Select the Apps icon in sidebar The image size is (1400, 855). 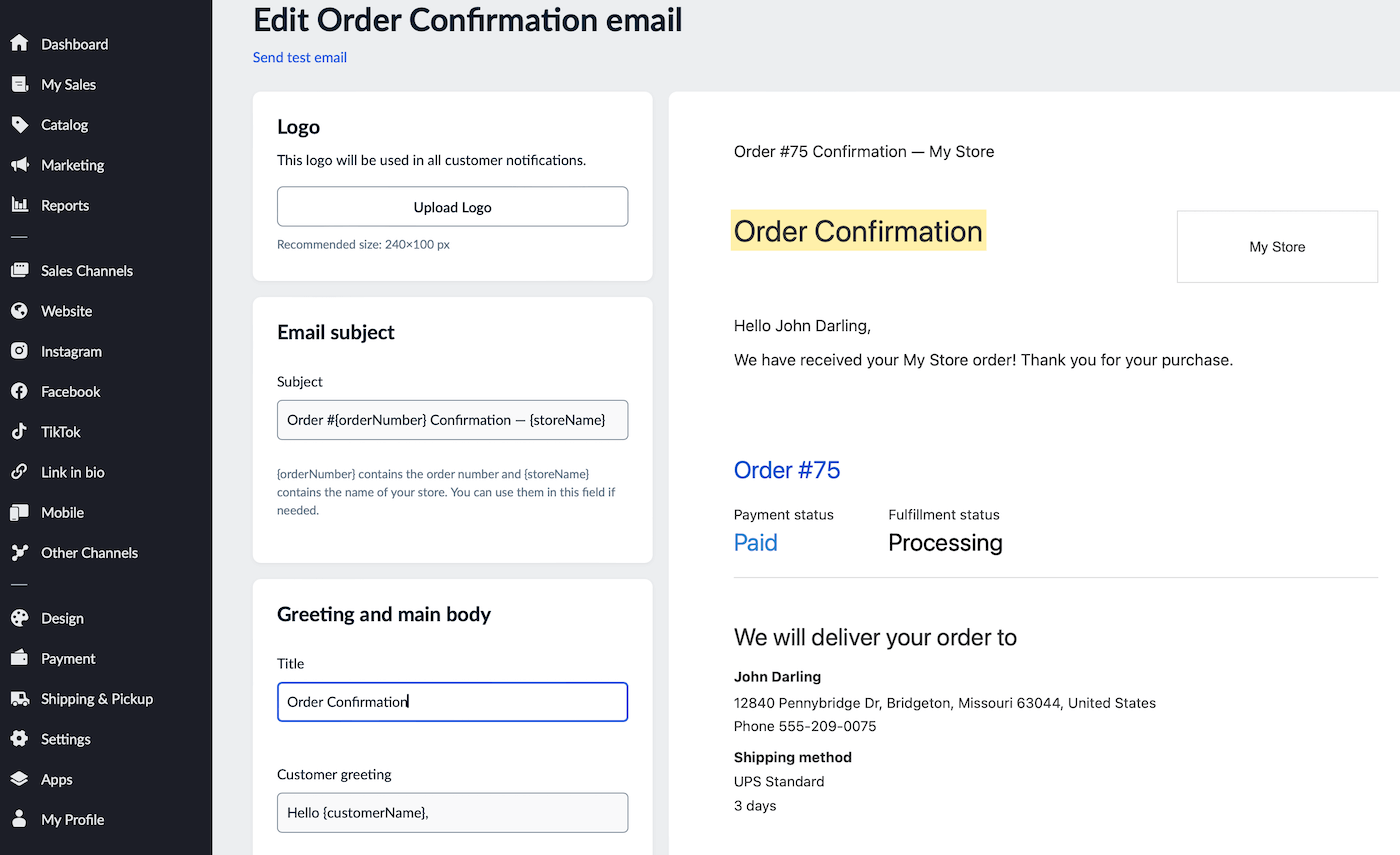pyautogui.click(x=20, y=778)
